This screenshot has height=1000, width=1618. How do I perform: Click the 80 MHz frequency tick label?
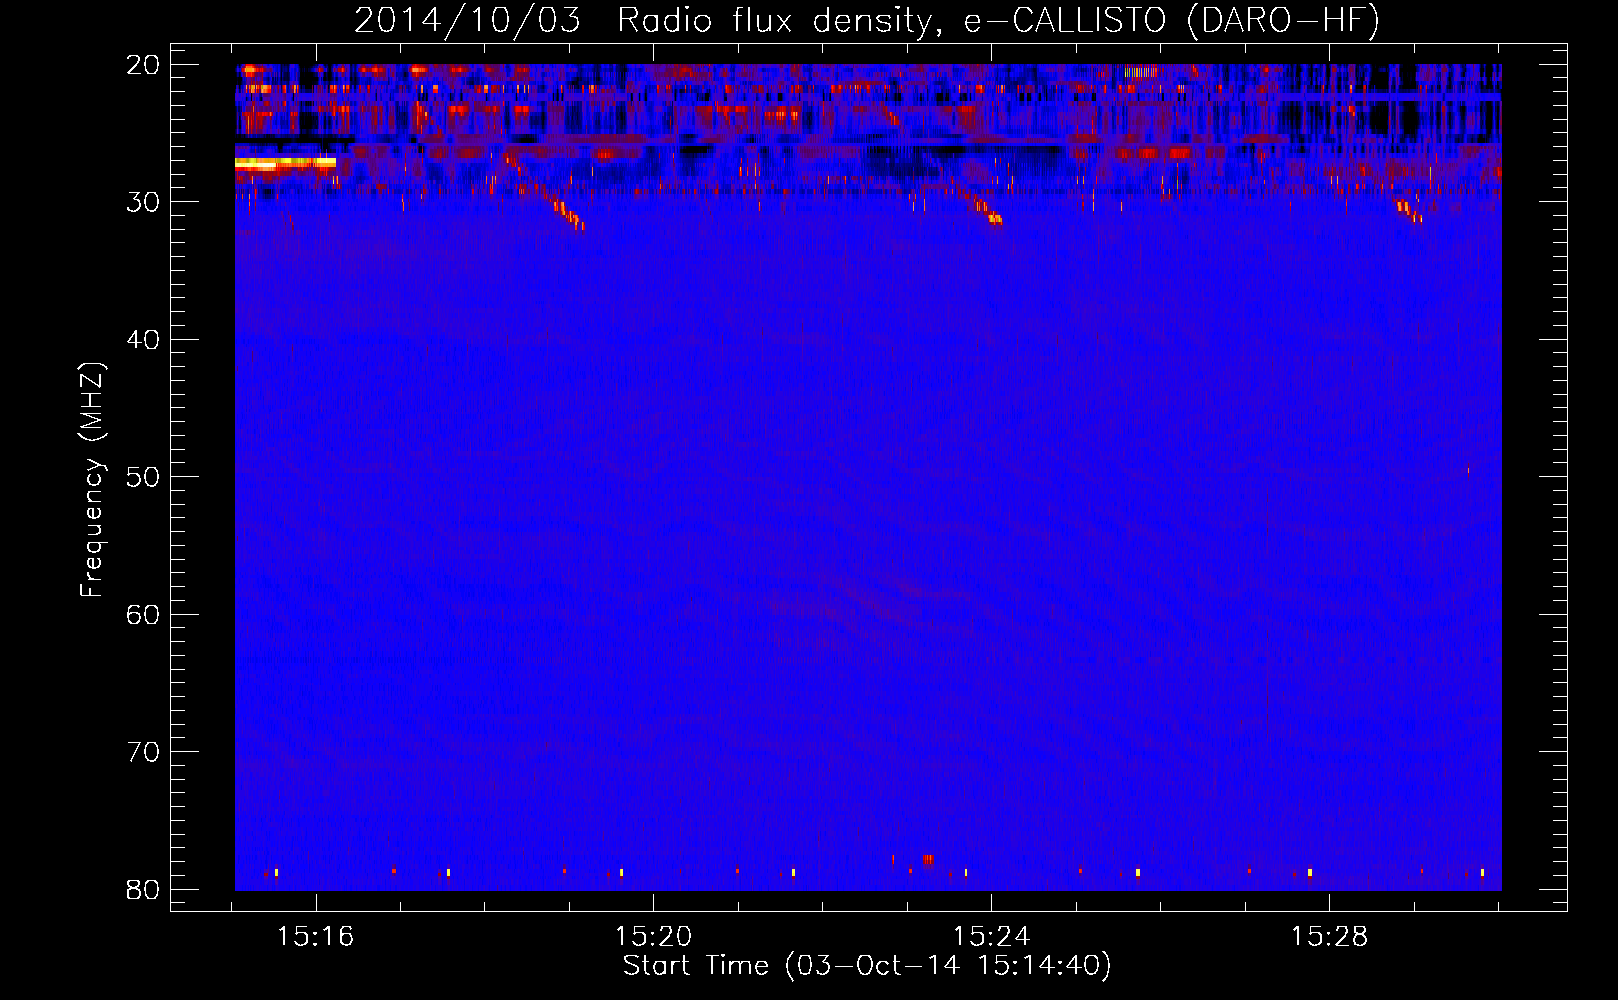pos(144,889)
